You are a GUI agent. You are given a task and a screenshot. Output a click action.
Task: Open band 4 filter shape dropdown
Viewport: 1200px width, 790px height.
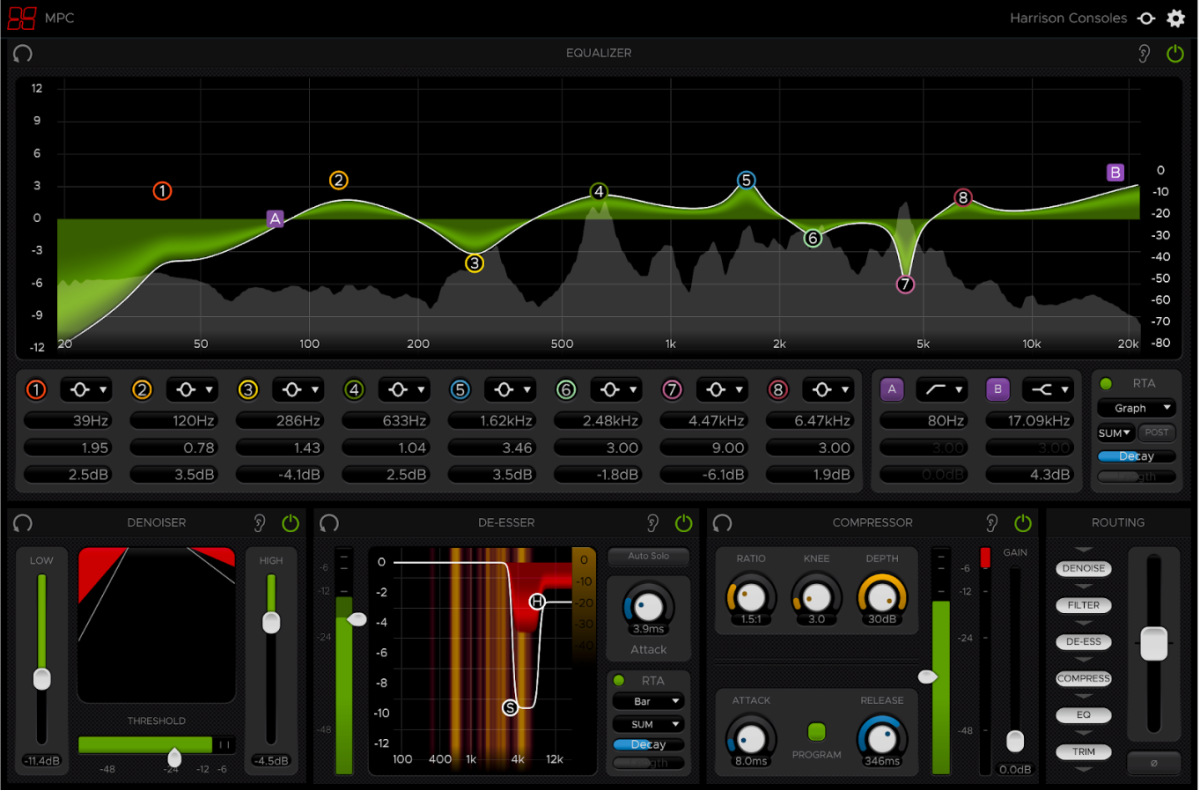coord(404,389)
